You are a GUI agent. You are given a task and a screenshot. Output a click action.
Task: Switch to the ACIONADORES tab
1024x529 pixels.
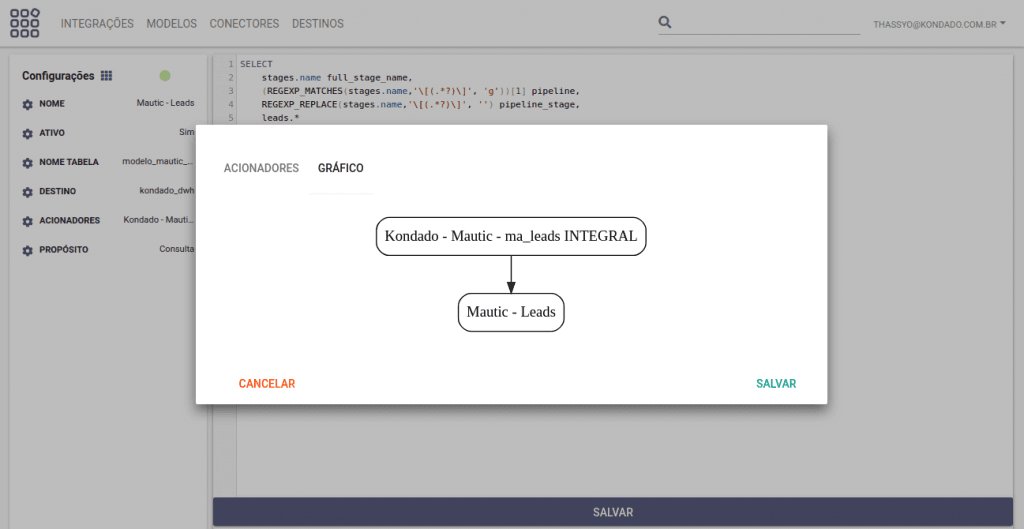pyautogui.click(x=261, y=168)
